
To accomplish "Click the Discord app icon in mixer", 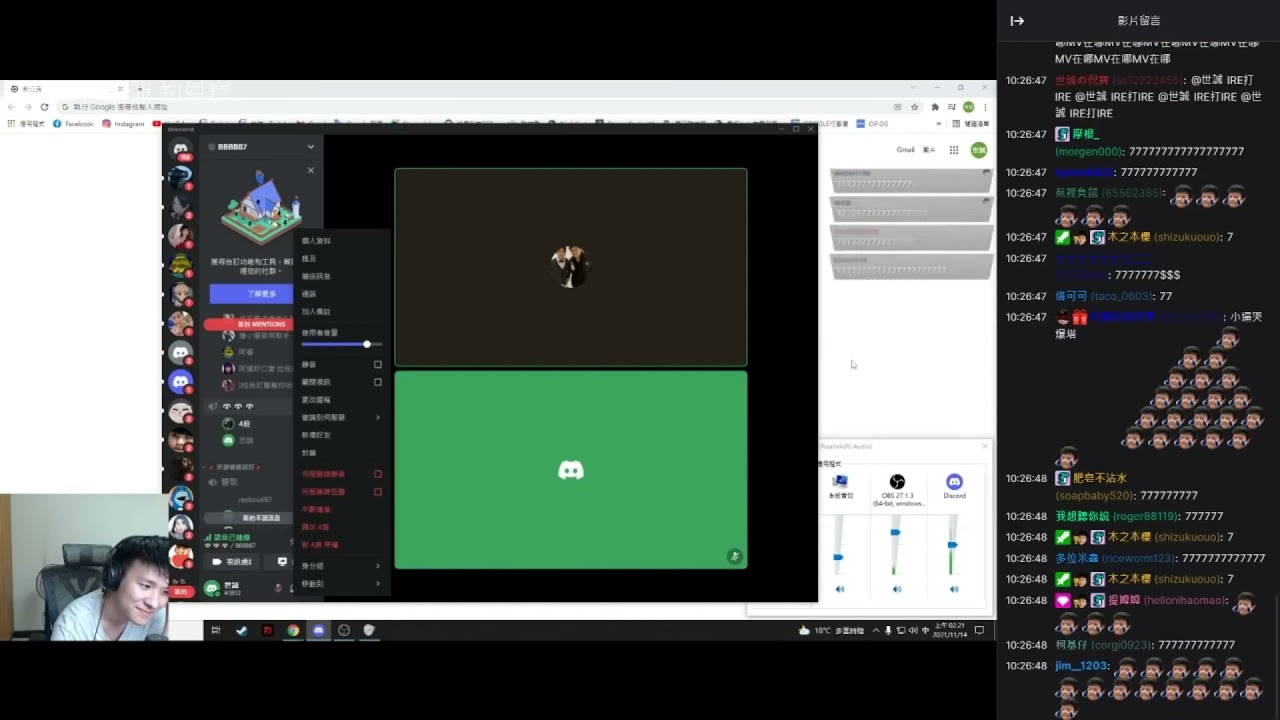I will click(954, 482).
